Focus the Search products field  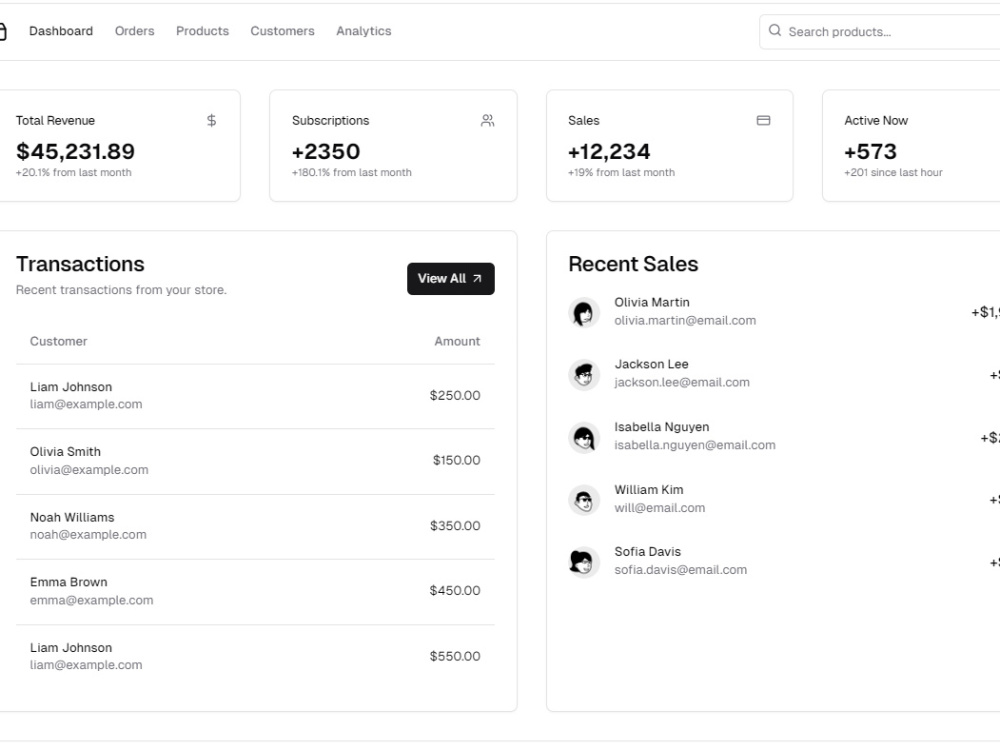(880, 31)
